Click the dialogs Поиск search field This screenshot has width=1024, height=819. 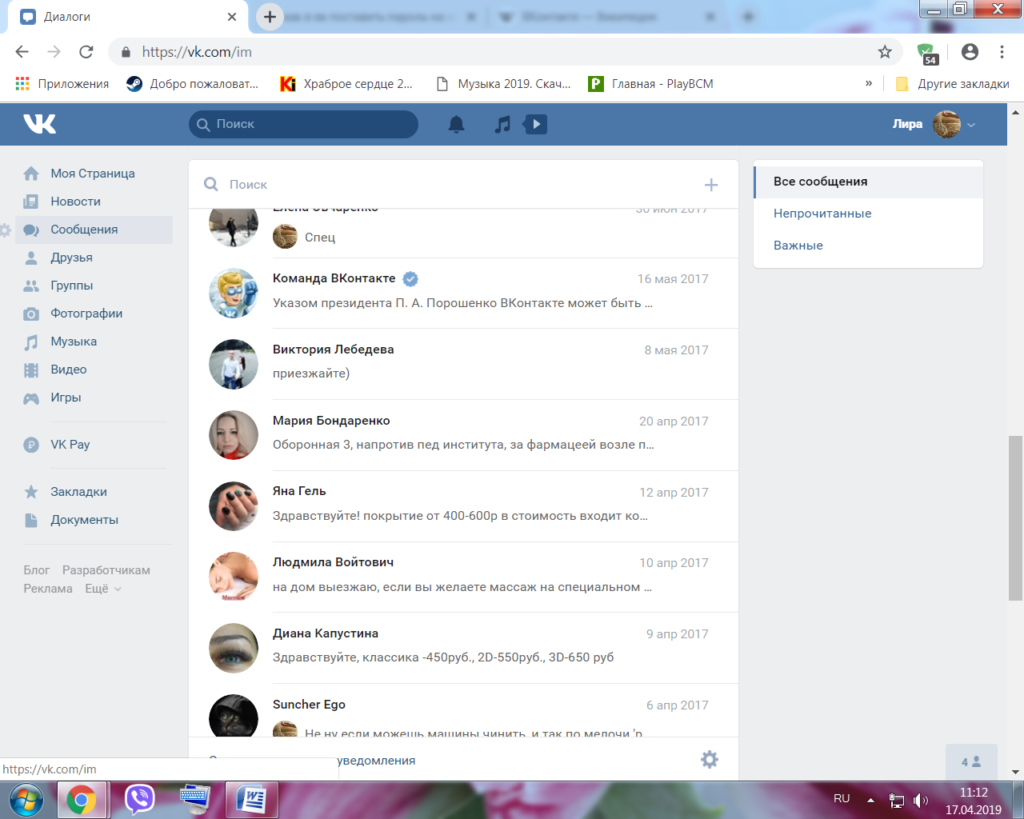(x=451, y=185)
